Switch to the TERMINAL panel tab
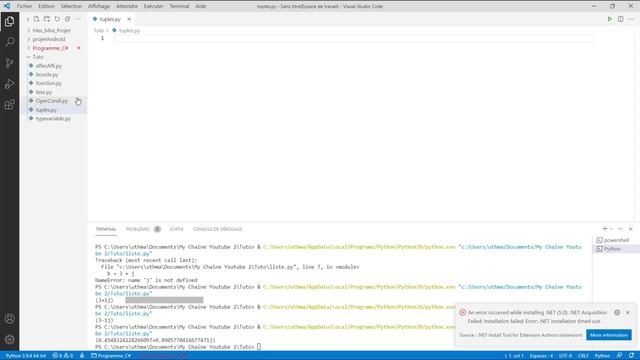This screenshot has width=640, height=360. point(106,229)
